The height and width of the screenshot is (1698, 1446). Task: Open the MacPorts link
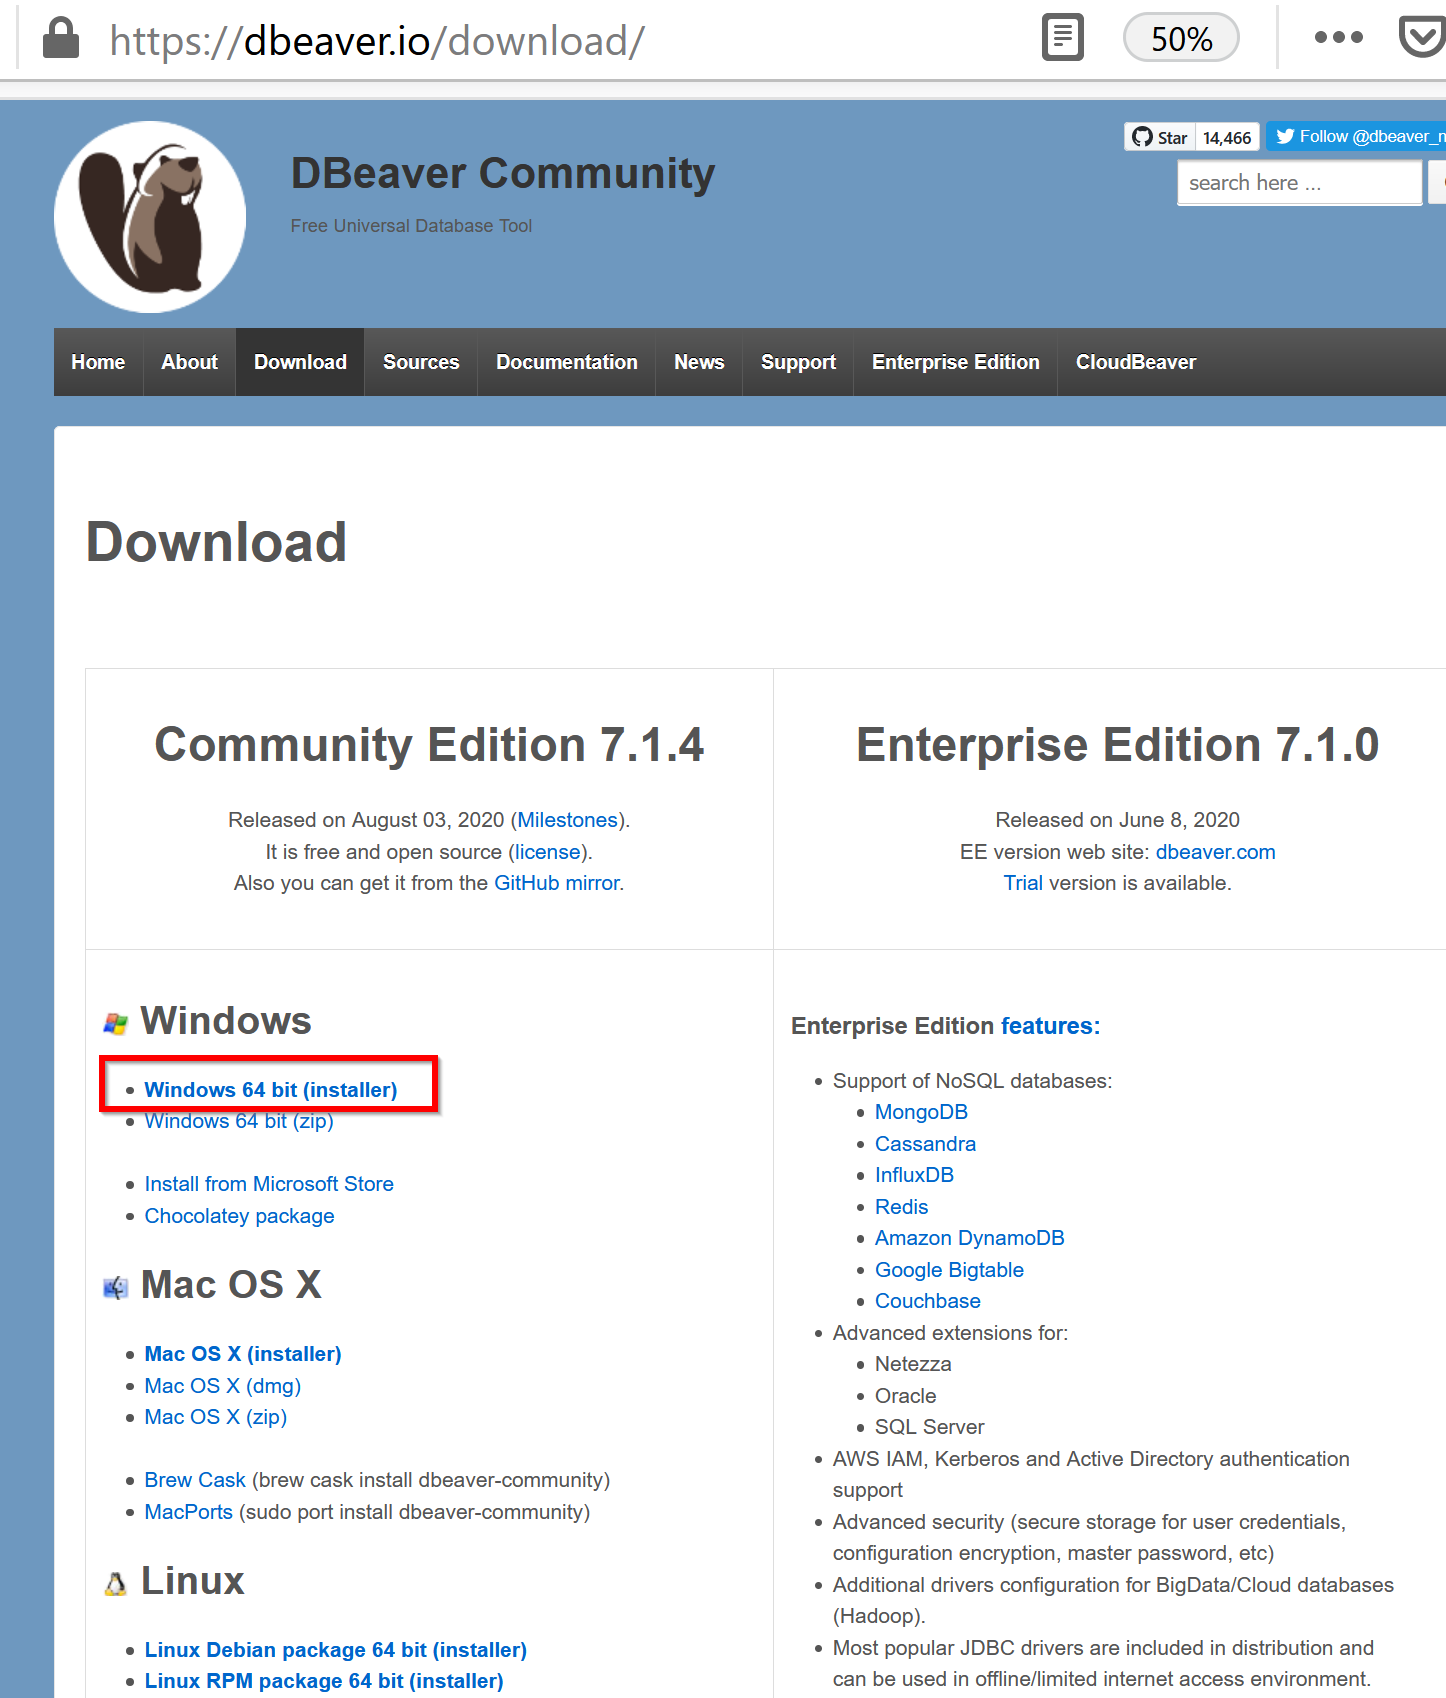click(189, 1512)
